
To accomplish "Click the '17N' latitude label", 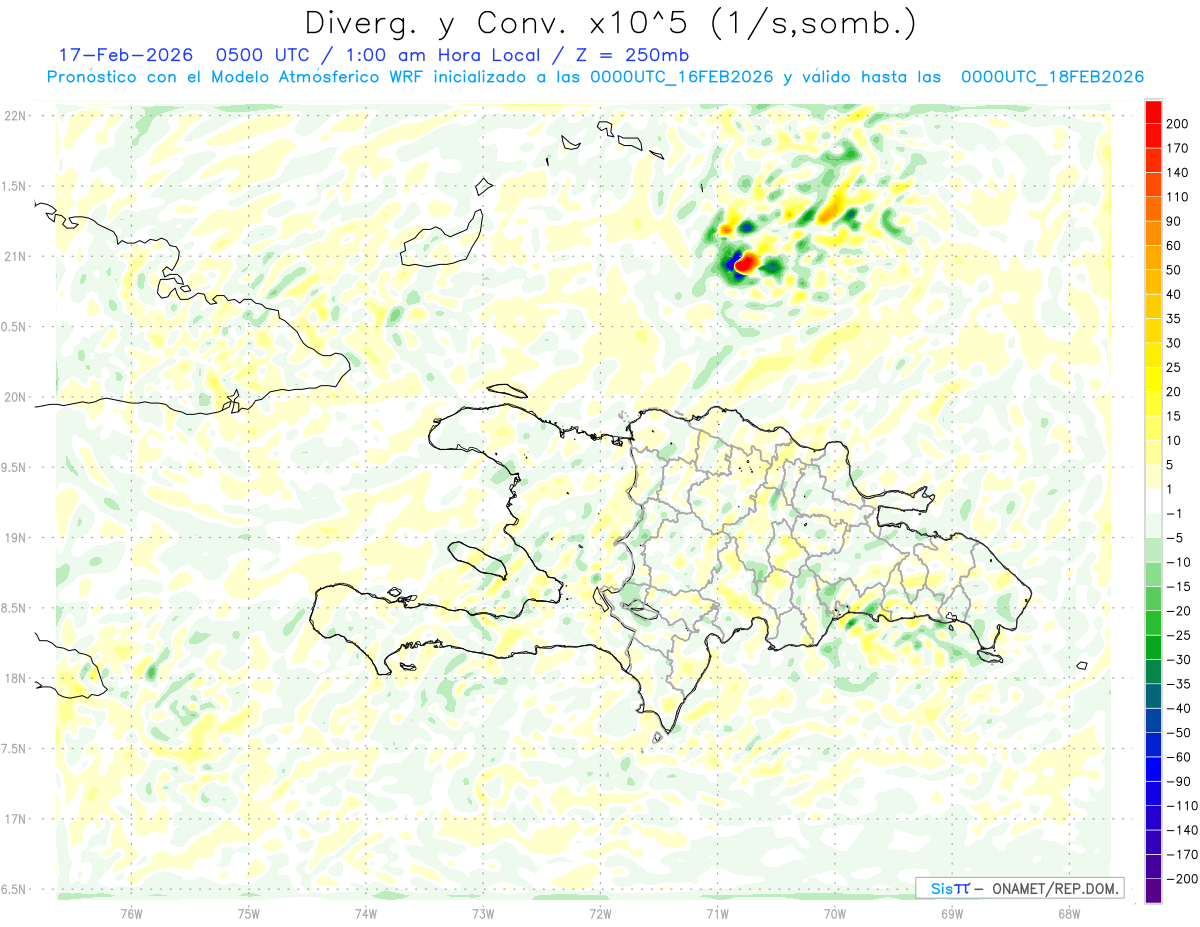I will click(x=15, y=819).
